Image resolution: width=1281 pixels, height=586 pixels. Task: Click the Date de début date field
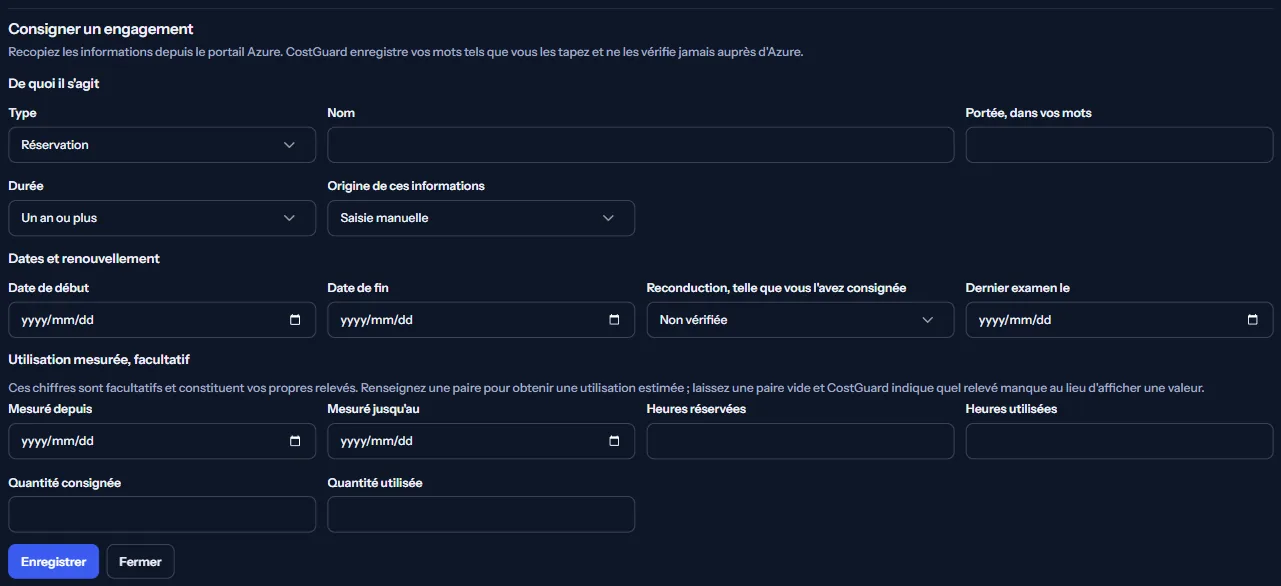[162, 320]
